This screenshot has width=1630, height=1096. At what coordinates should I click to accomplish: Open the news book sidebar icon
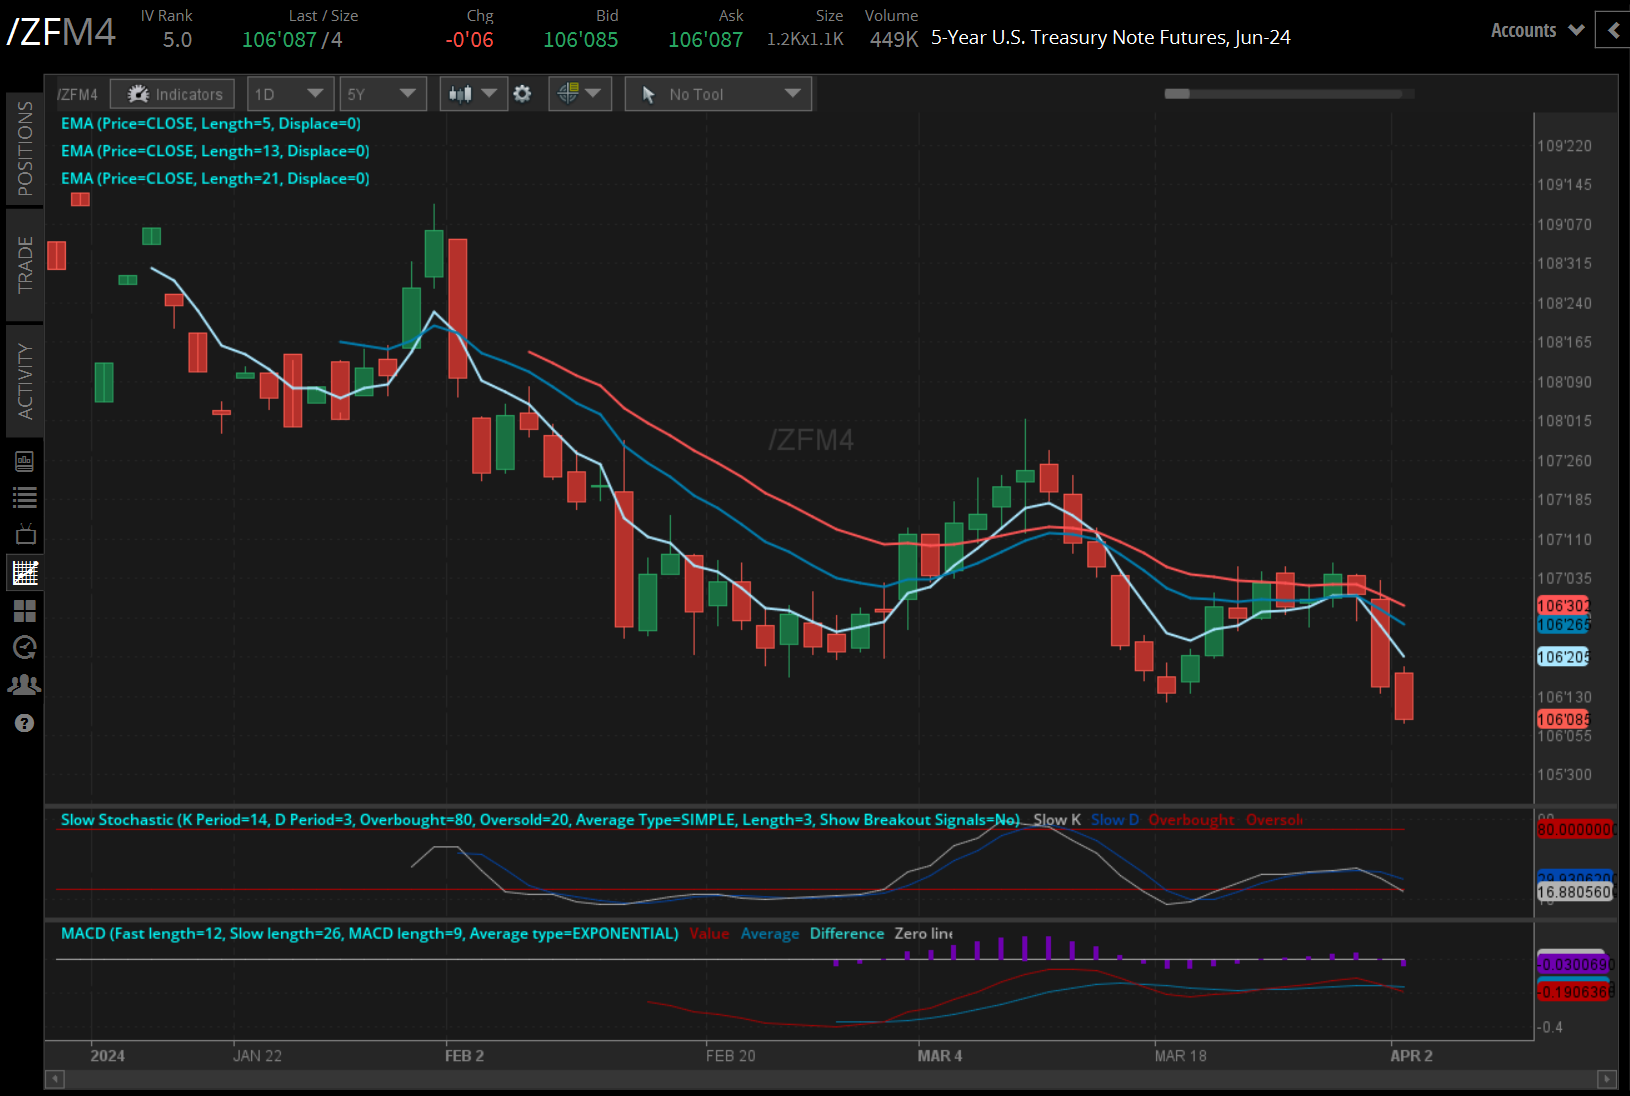[x=25, y=461]
